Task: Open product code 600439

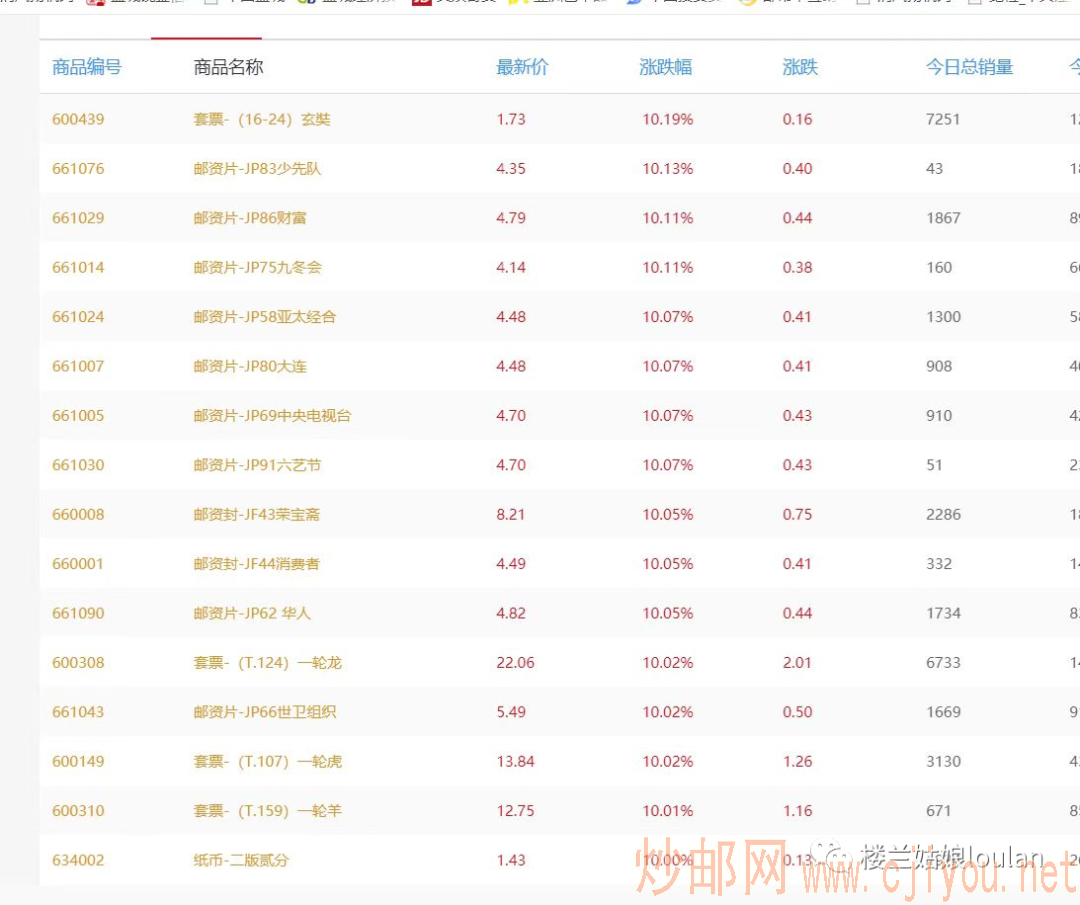Action: point(78,119)
